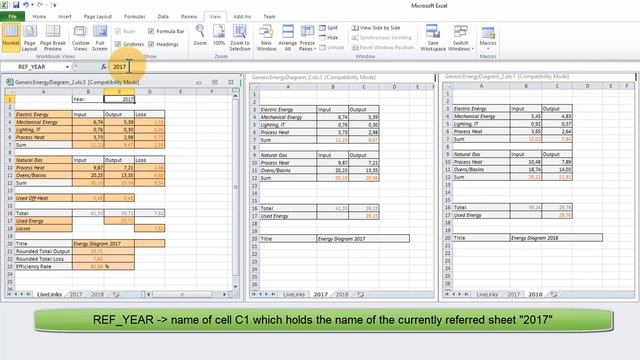Open the Formulas ribbon tab
The image size is (640, 360).
[135, 16]
